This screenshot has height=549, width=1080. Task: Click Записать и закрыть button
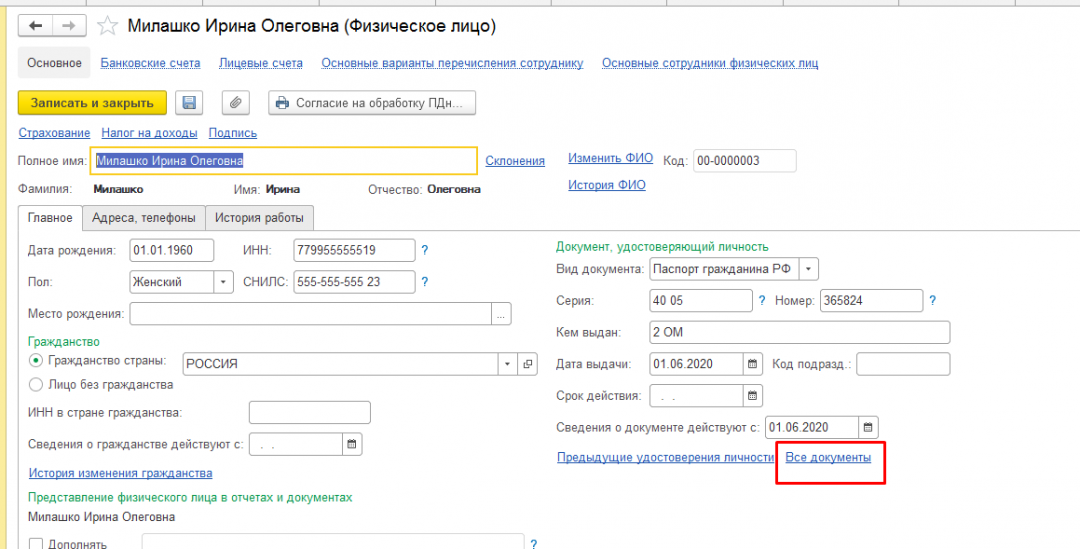pyautogui.click(x=92, y=103)
